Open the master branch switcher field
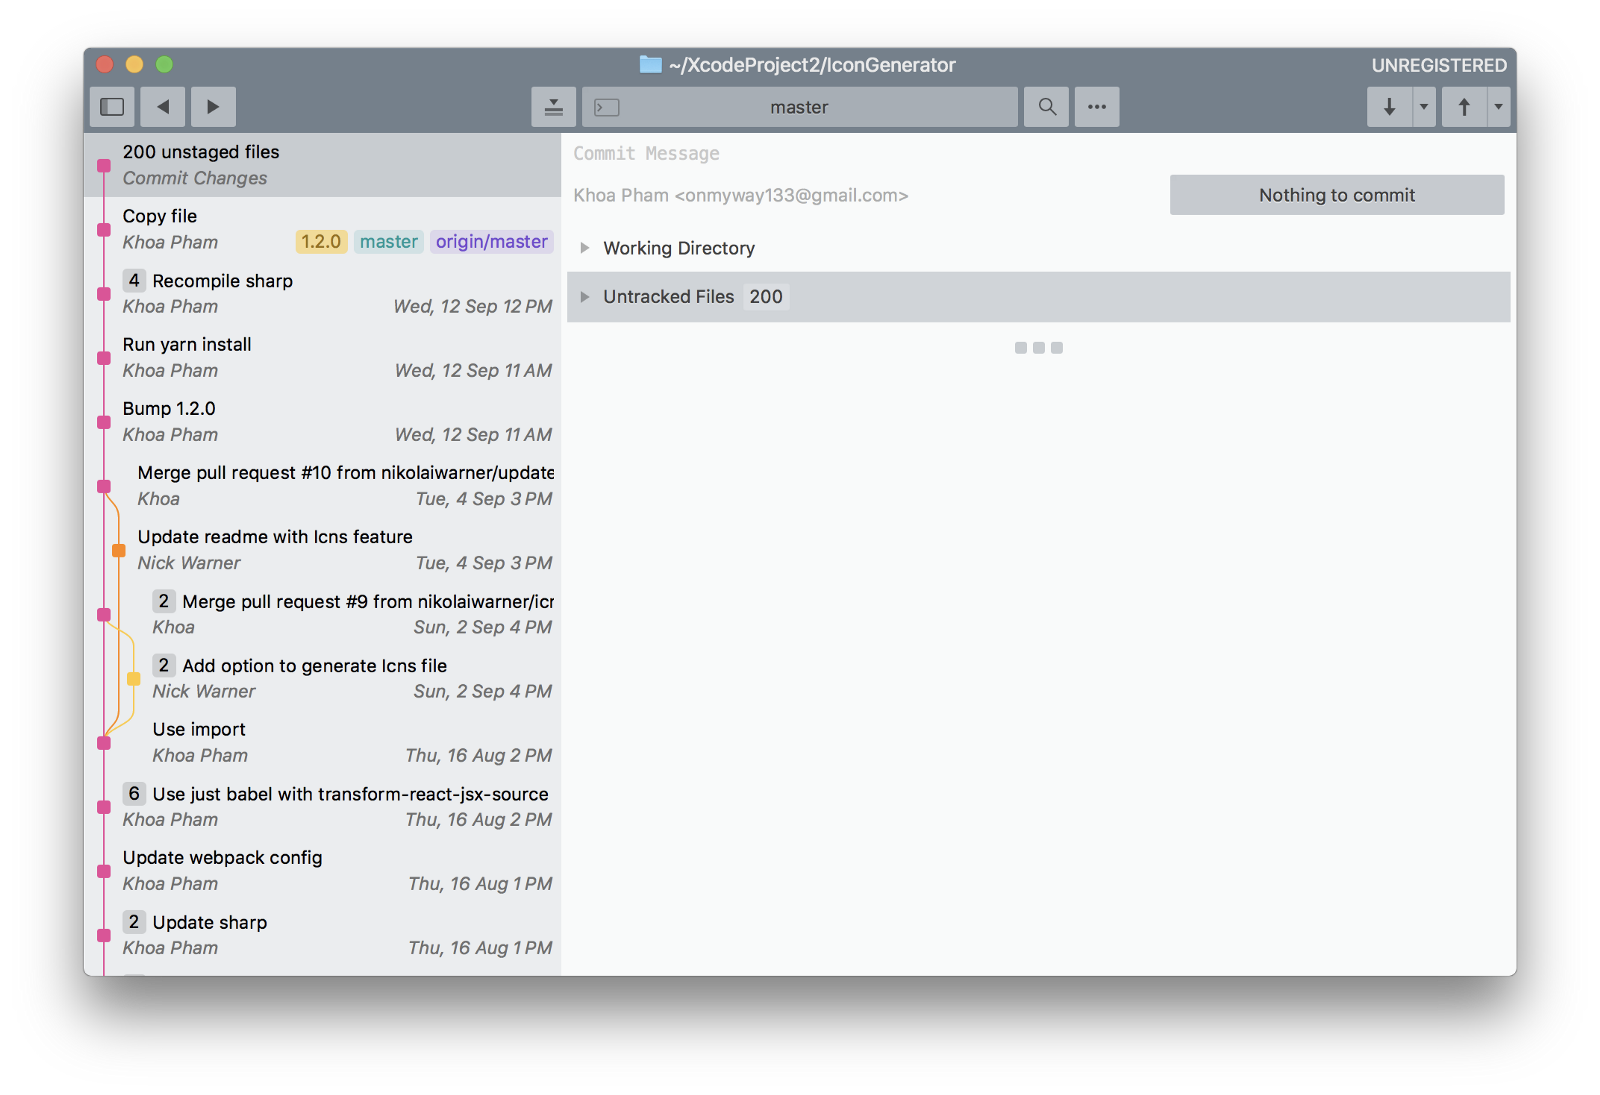The height and width of the screenshot is (1095, 1600). (800, 107)
